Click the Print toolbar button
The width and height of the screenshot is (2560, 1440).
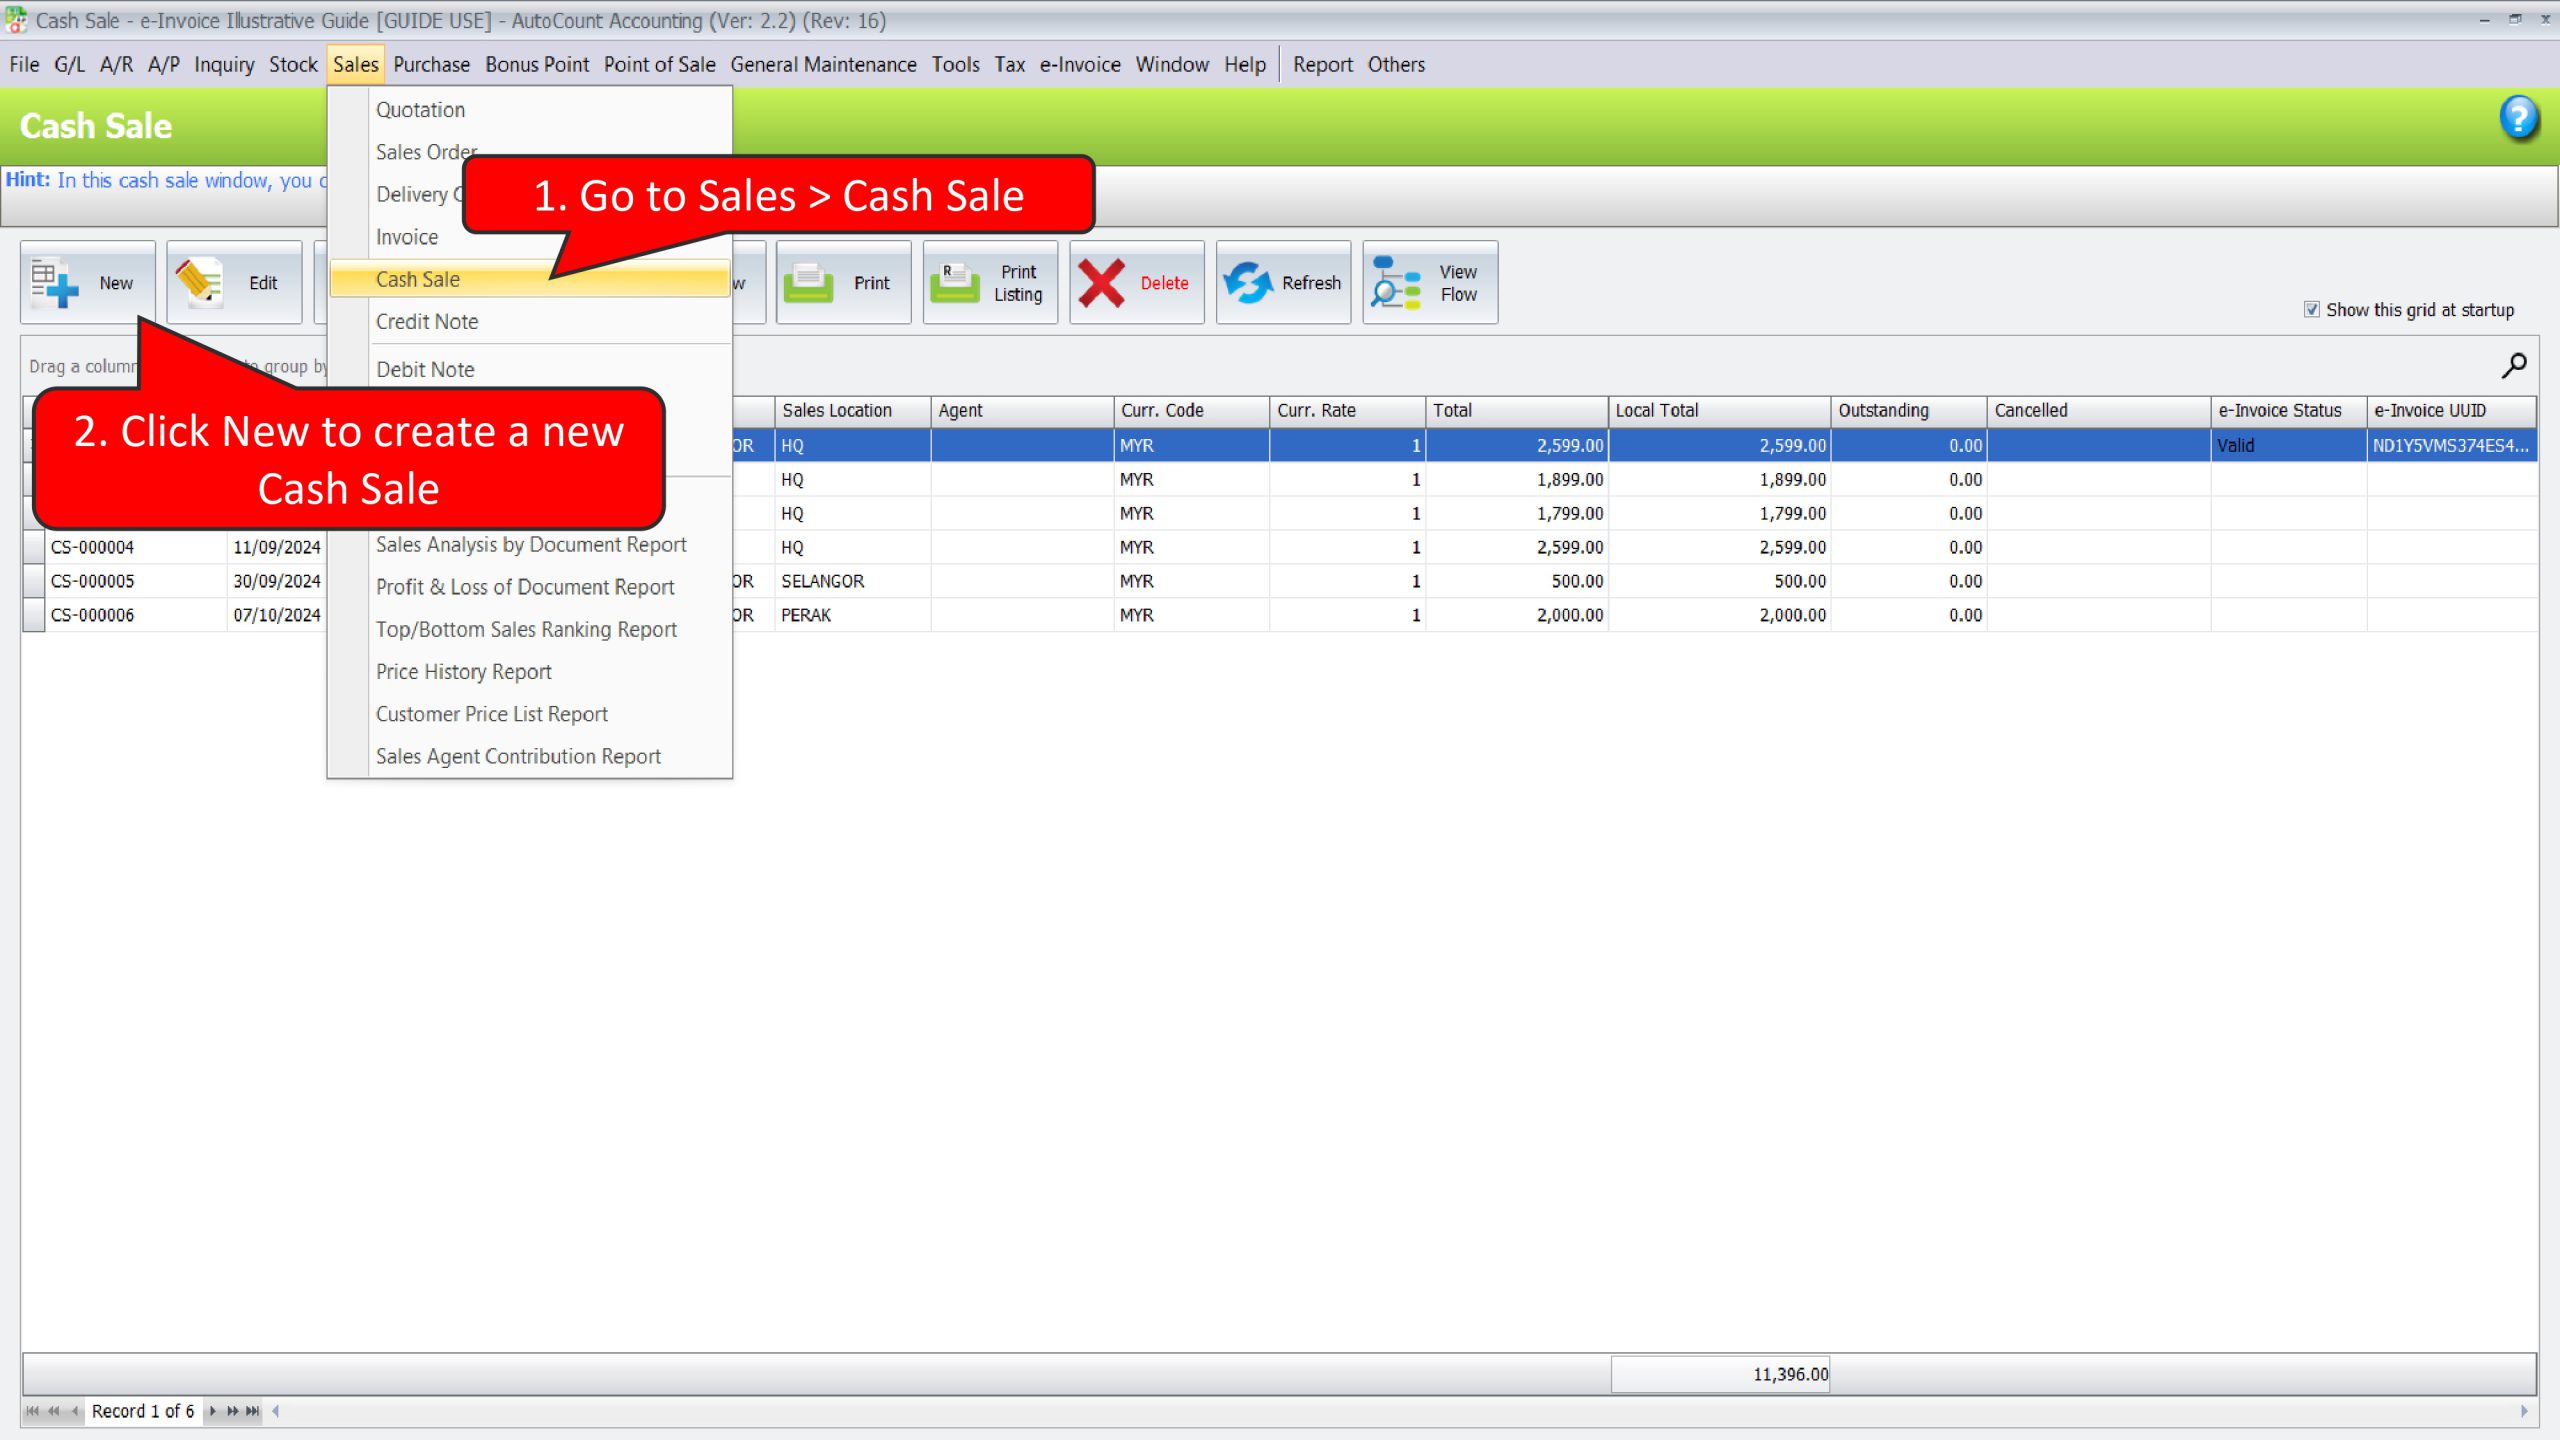[843, 283]
